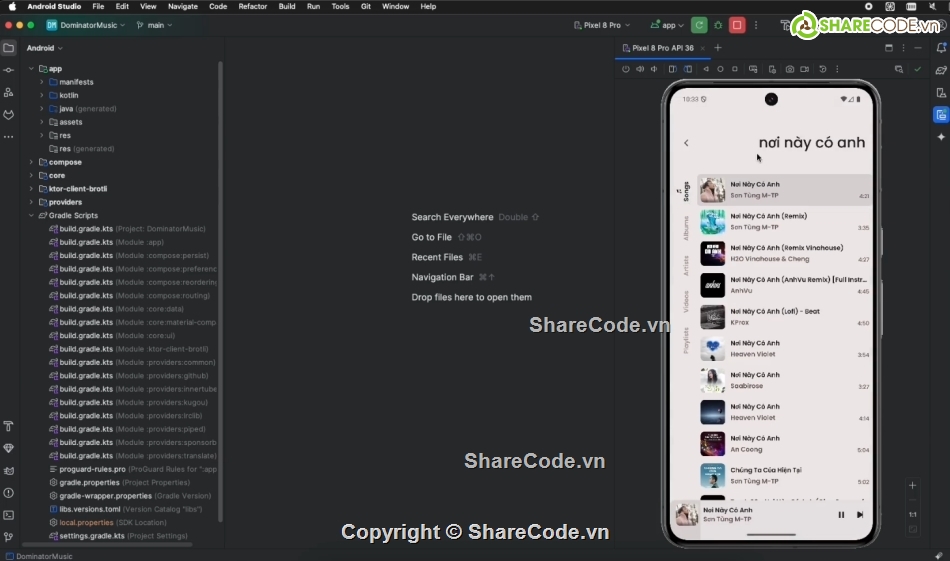
Task: Open the Git menu
Action: [x=365, y=6]
